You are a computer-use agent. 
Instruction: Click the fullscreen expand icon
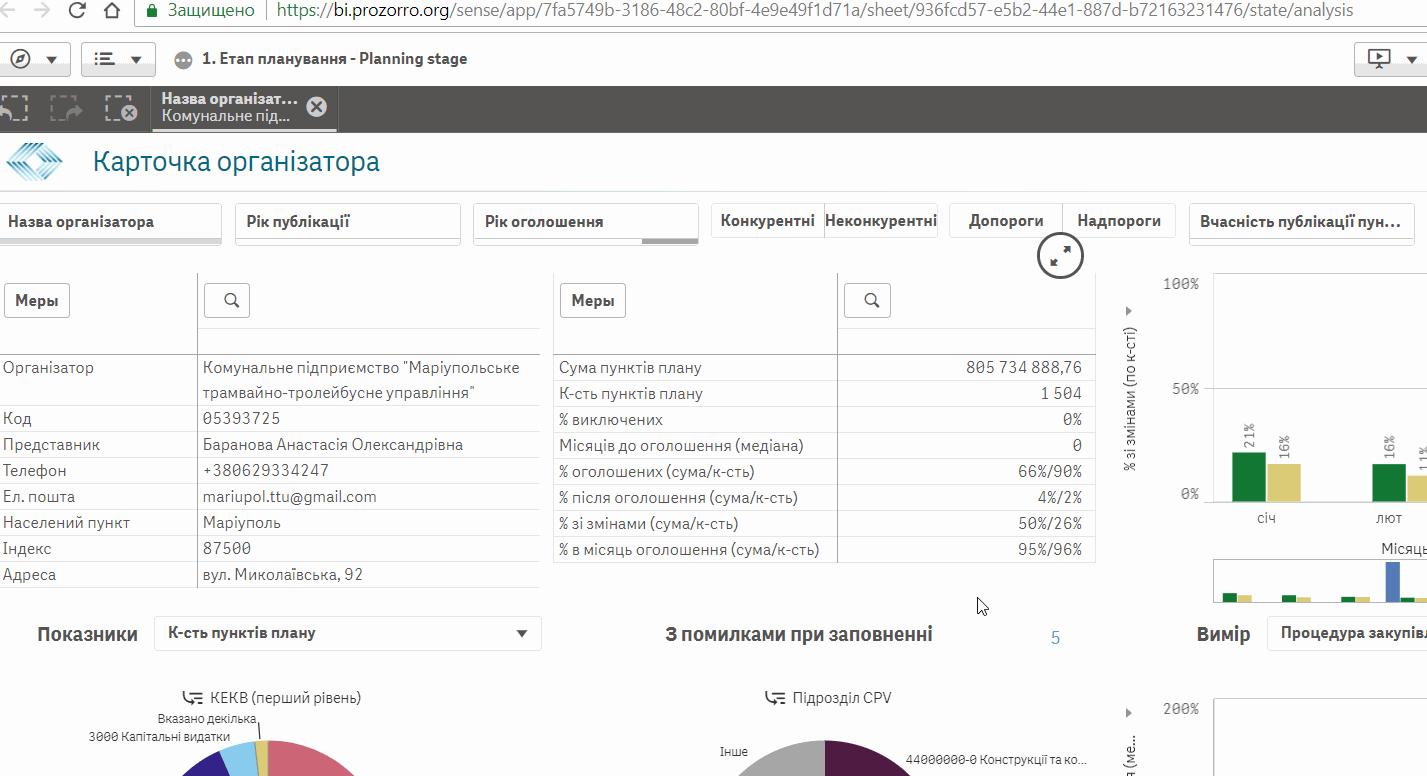point(1060,257)
